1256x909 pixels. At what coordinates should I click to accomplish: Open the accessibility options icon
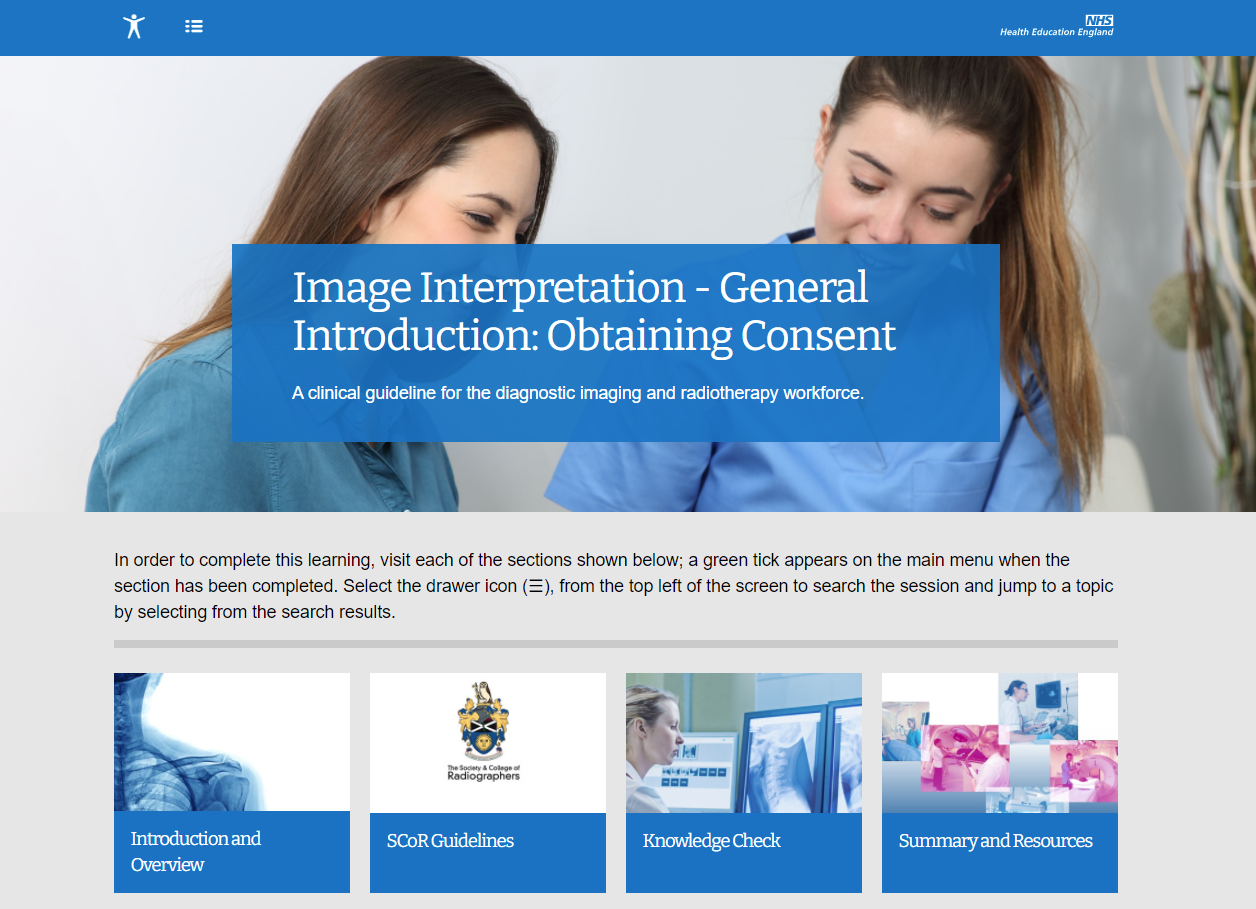(x=134, y=26)
